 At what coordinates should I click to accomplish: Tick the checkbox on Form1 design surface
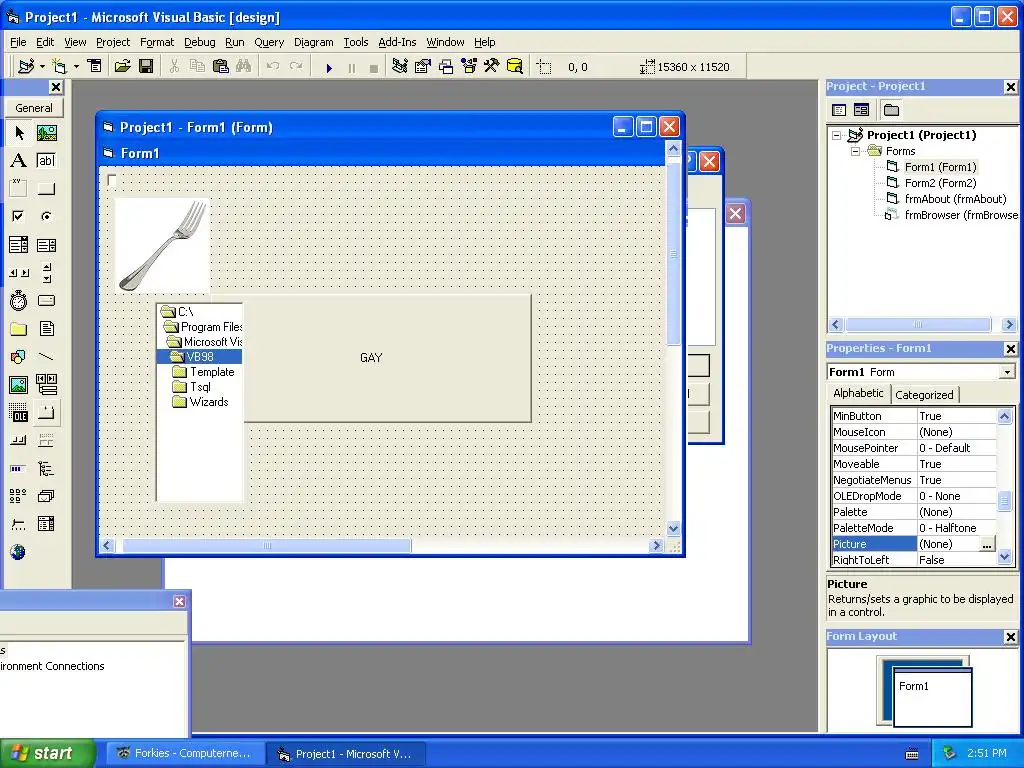click(112, 180)
